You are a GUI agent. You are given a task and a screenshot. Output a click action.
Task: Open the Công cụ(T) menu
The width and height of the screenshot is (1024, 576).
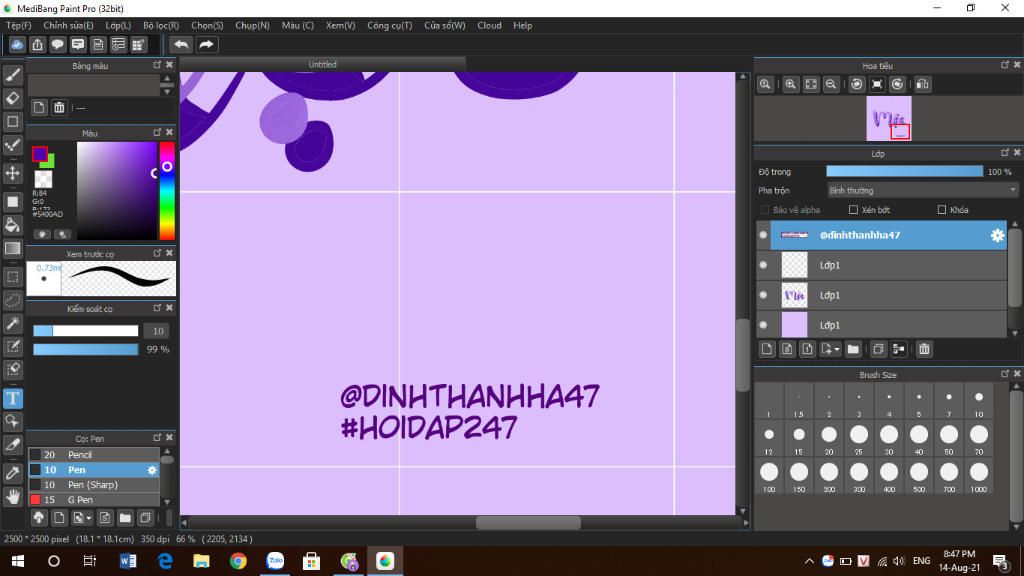point(389,25)
